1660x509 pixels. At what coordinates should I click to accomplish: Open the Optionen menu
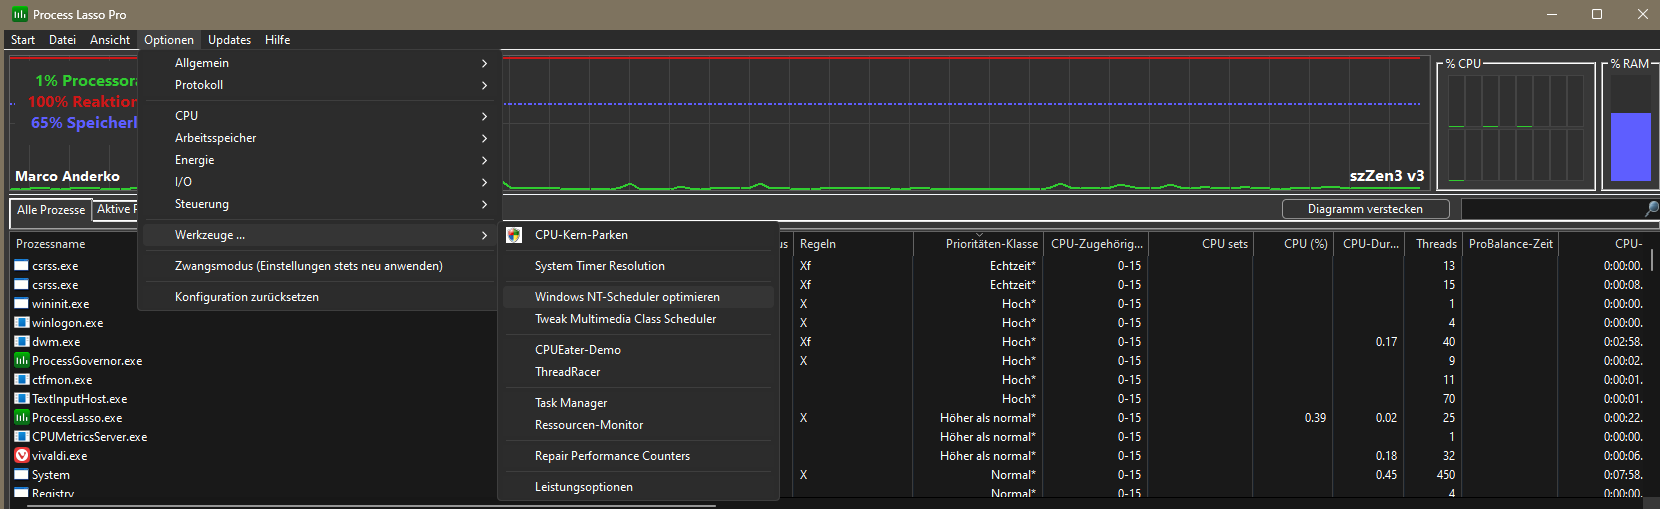pyautogui.click(x=169, y=40)
